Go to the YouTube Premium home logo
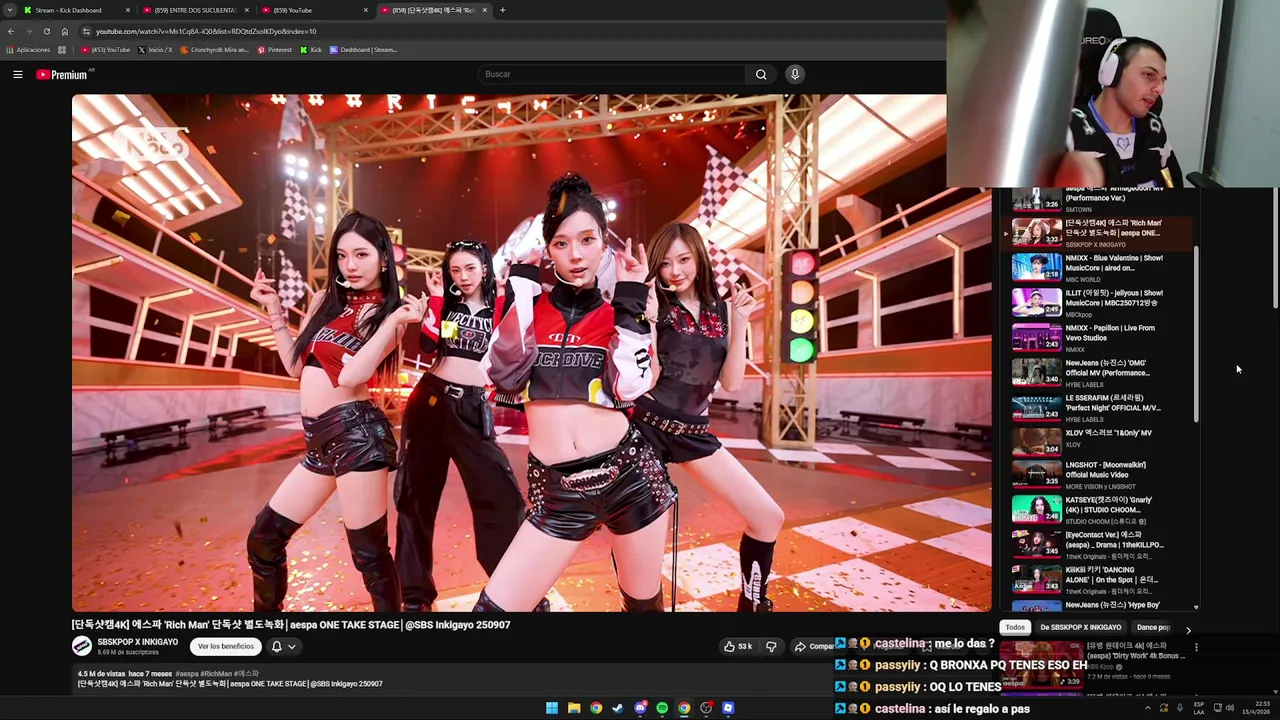This screenshot has width=1280, height=720. [x=62, y=75]
